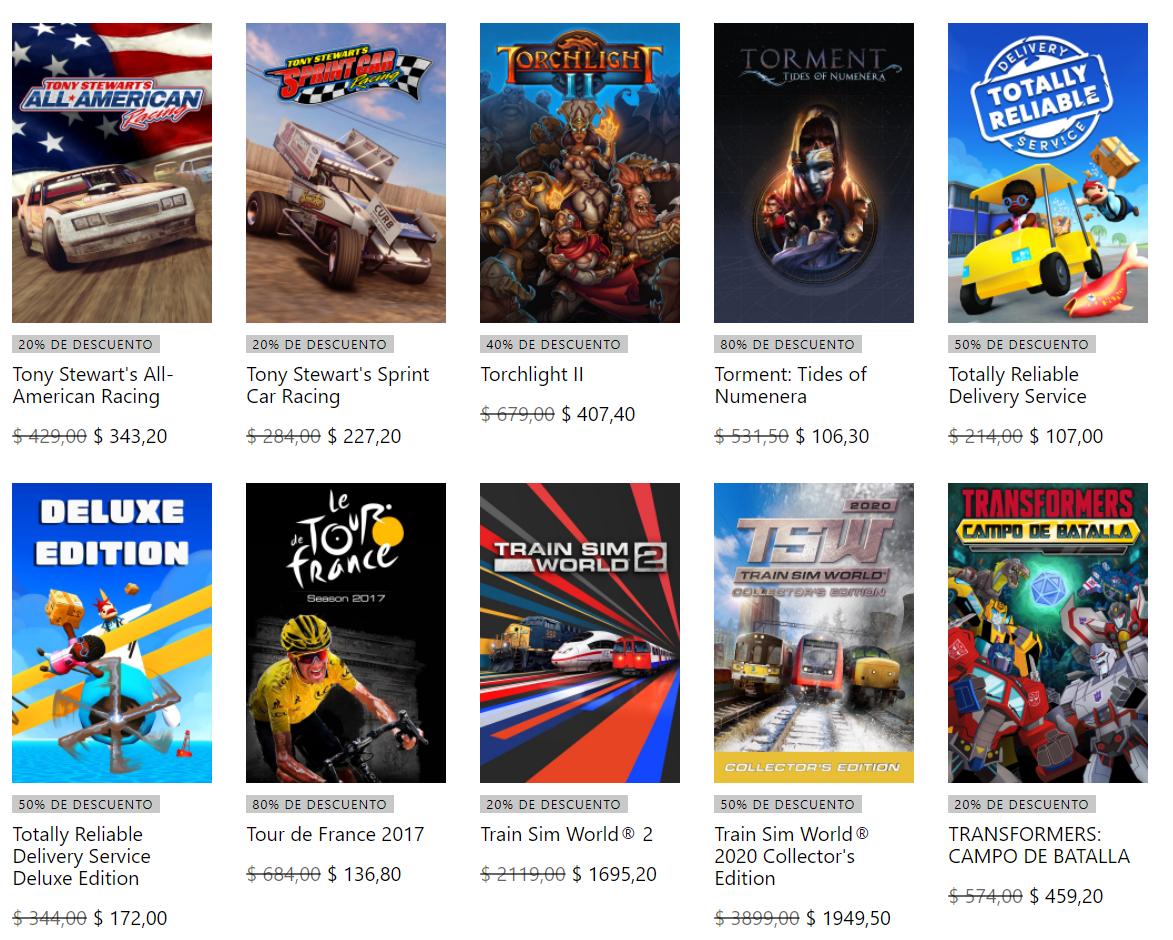Open the Train Sim World® 2 title link
This screenshot has width=1173, height=940.
click(x=566, y=834)
